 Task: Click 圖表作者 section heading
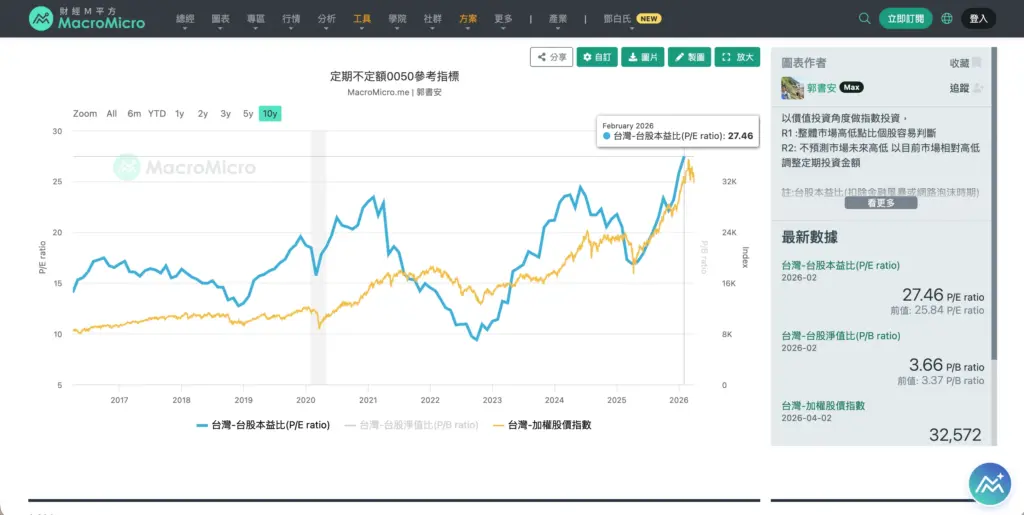pyautogui.click(x=804, y=63)
